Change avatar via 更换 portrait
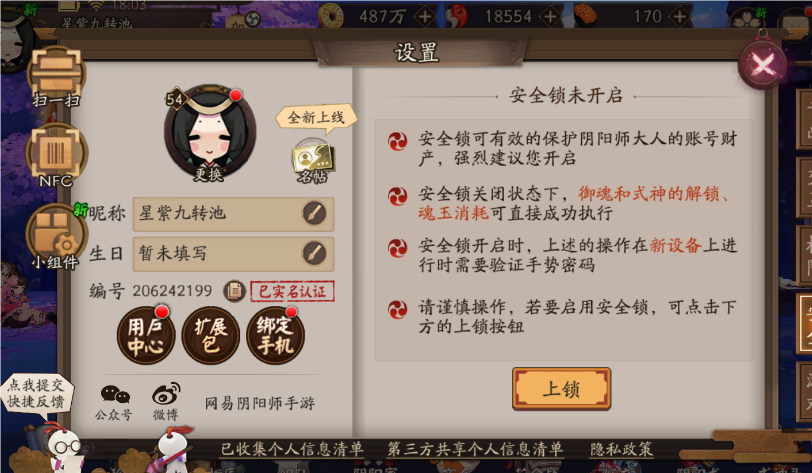Screen dimensions: 812x473 point(210,133)
